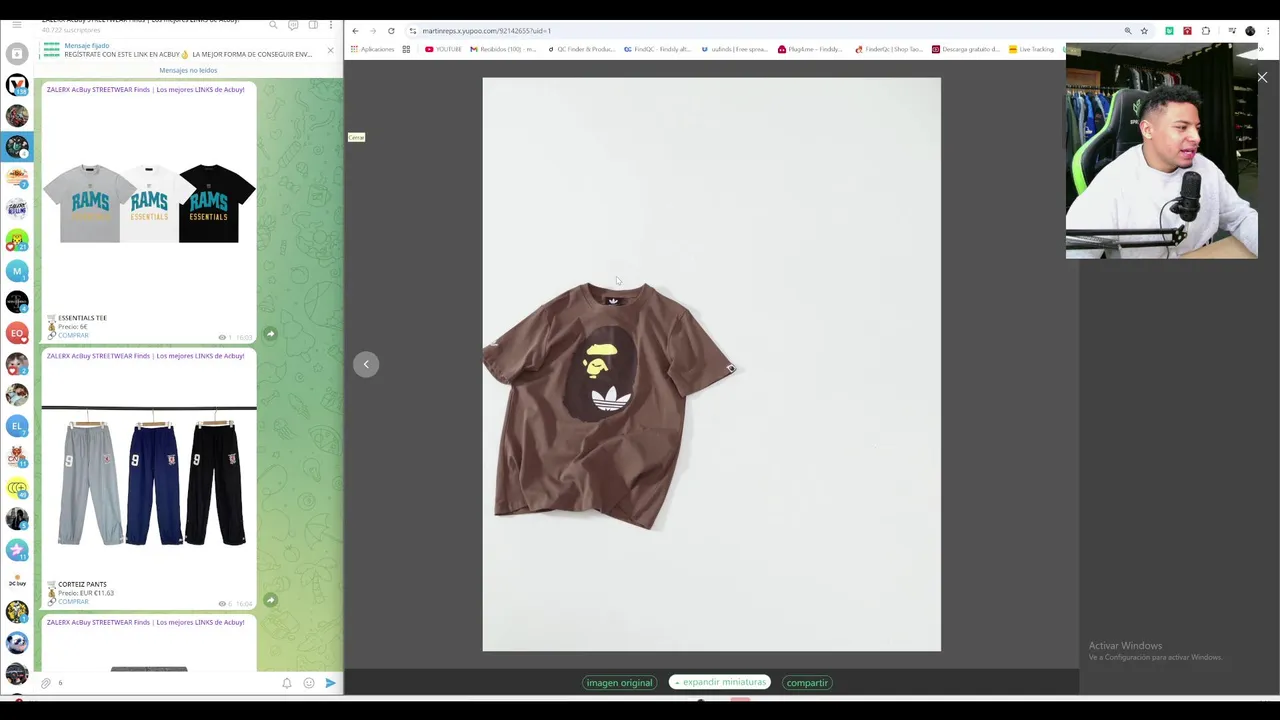
Task: Open the blue M chat avatar
Action: pos(17,271)
